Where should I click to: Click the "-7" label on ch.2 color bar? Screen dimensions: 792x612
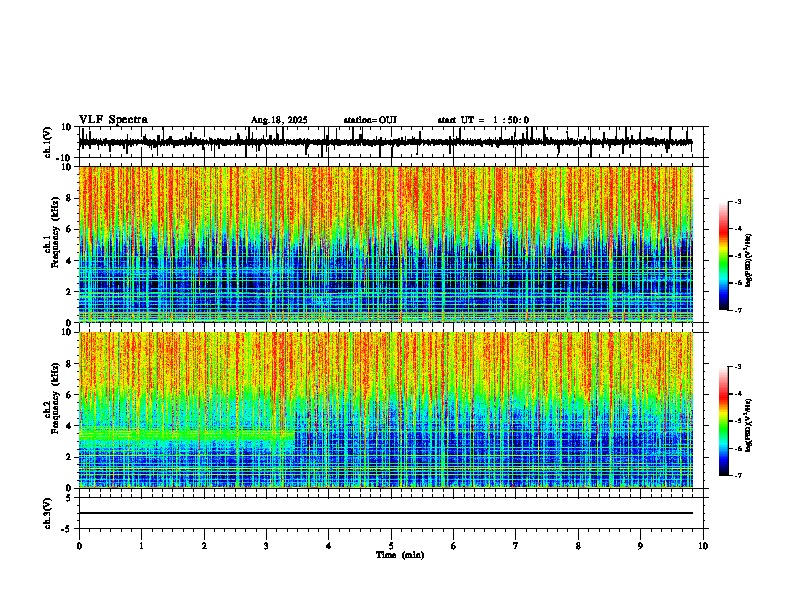pyautogui.click(x=738, y=475)
